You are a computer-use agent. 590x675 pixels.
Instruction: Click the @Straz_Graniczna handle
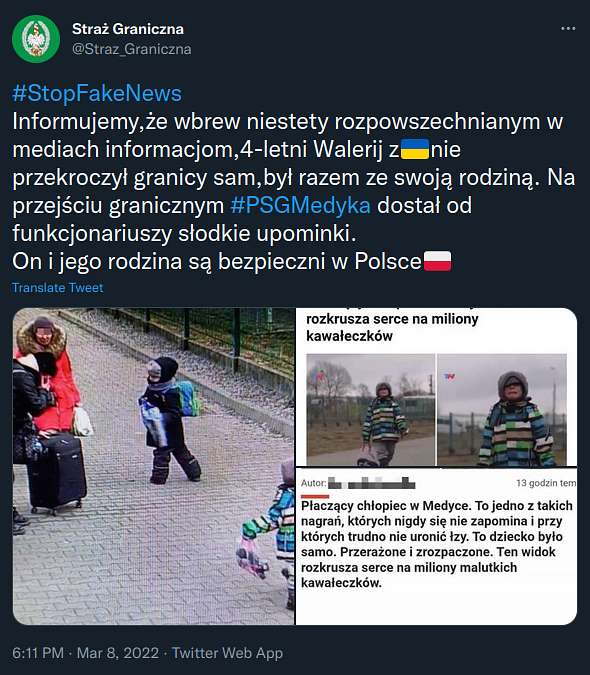click(x=132, y=49)
